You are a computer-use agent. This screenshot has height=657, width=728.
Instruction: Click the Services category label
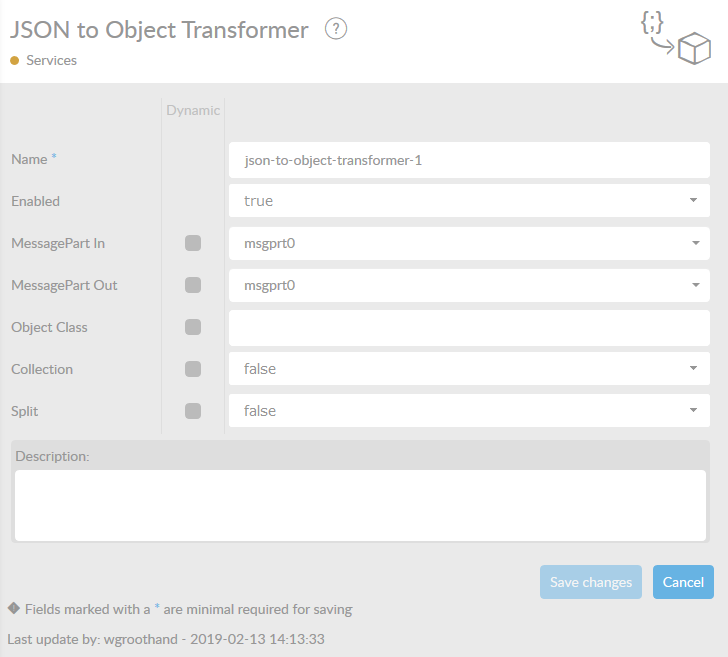pyautogui.click(x=51, y=61)
